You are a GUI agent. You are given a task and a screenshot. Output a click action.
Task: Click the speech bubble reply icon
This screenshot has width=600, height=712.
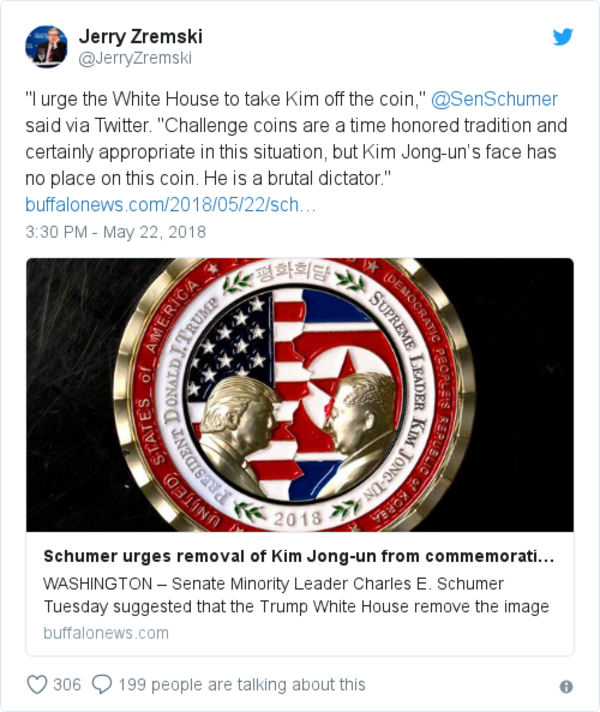click(x=102, y=685)
